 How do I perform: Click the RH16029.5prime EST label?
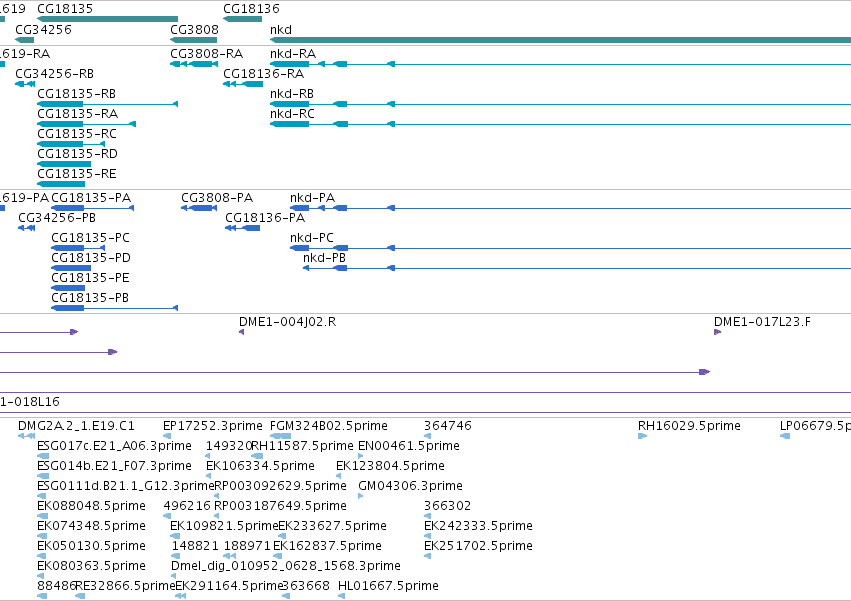(689, 426)
